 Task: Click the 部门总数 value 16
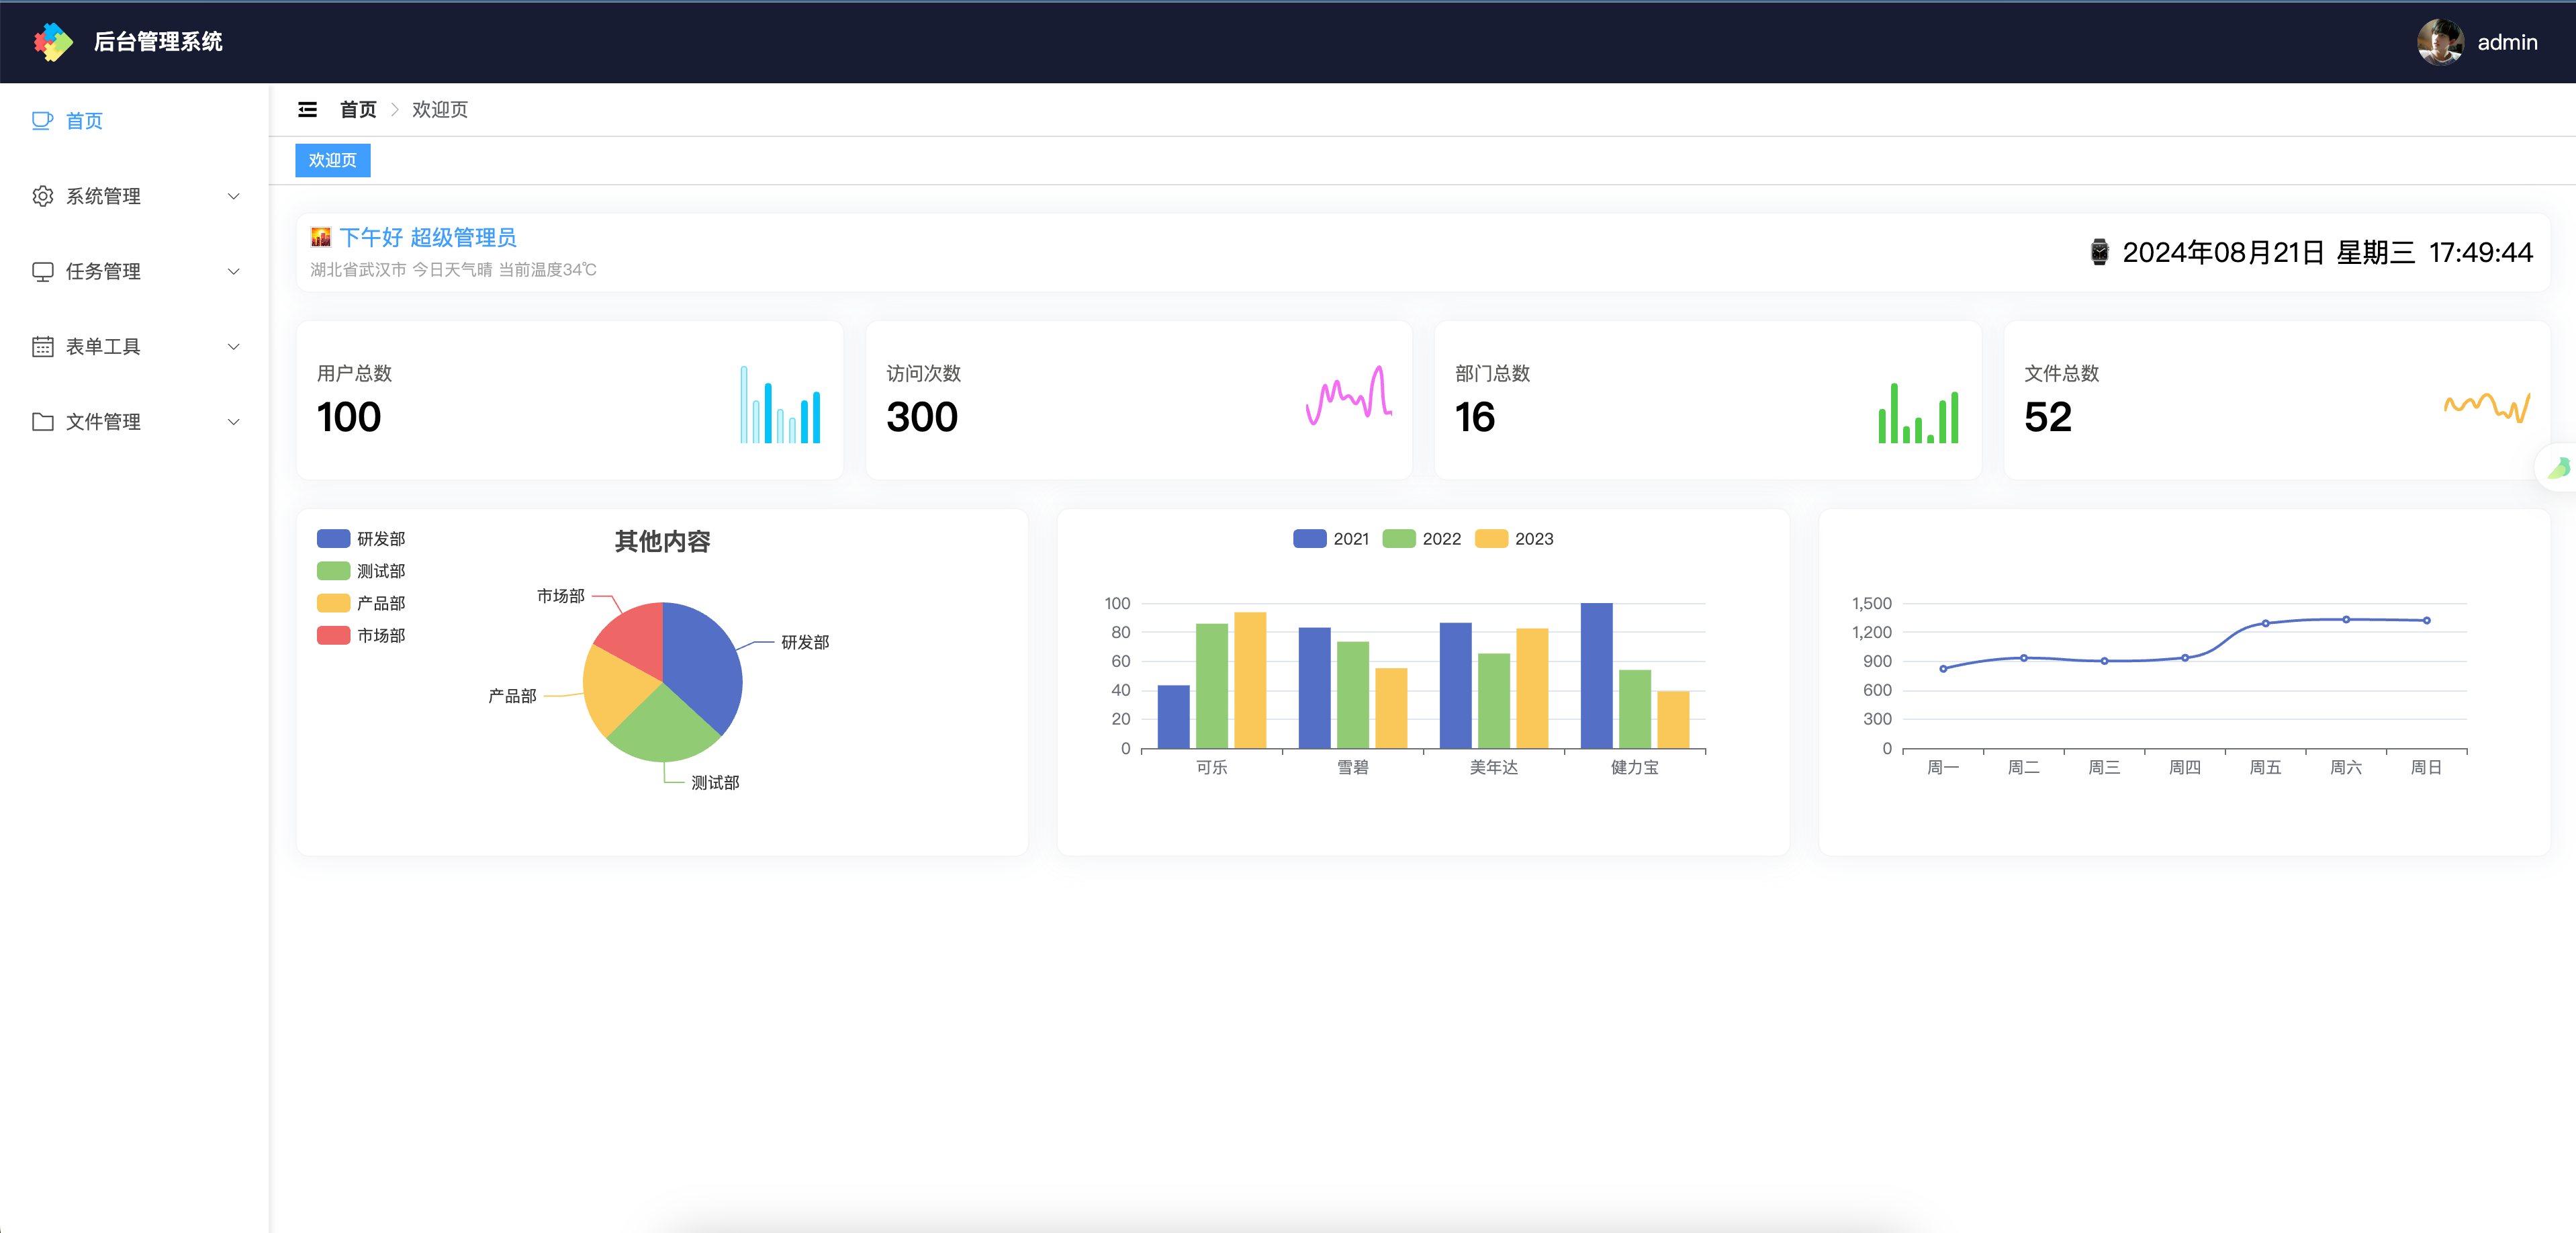[x=1474, y=417]
